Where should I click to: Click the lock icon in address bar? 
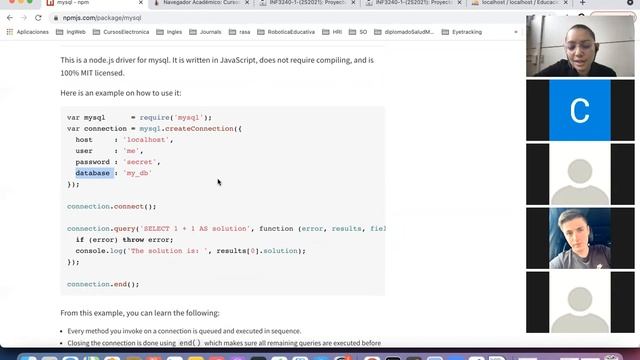56,18
